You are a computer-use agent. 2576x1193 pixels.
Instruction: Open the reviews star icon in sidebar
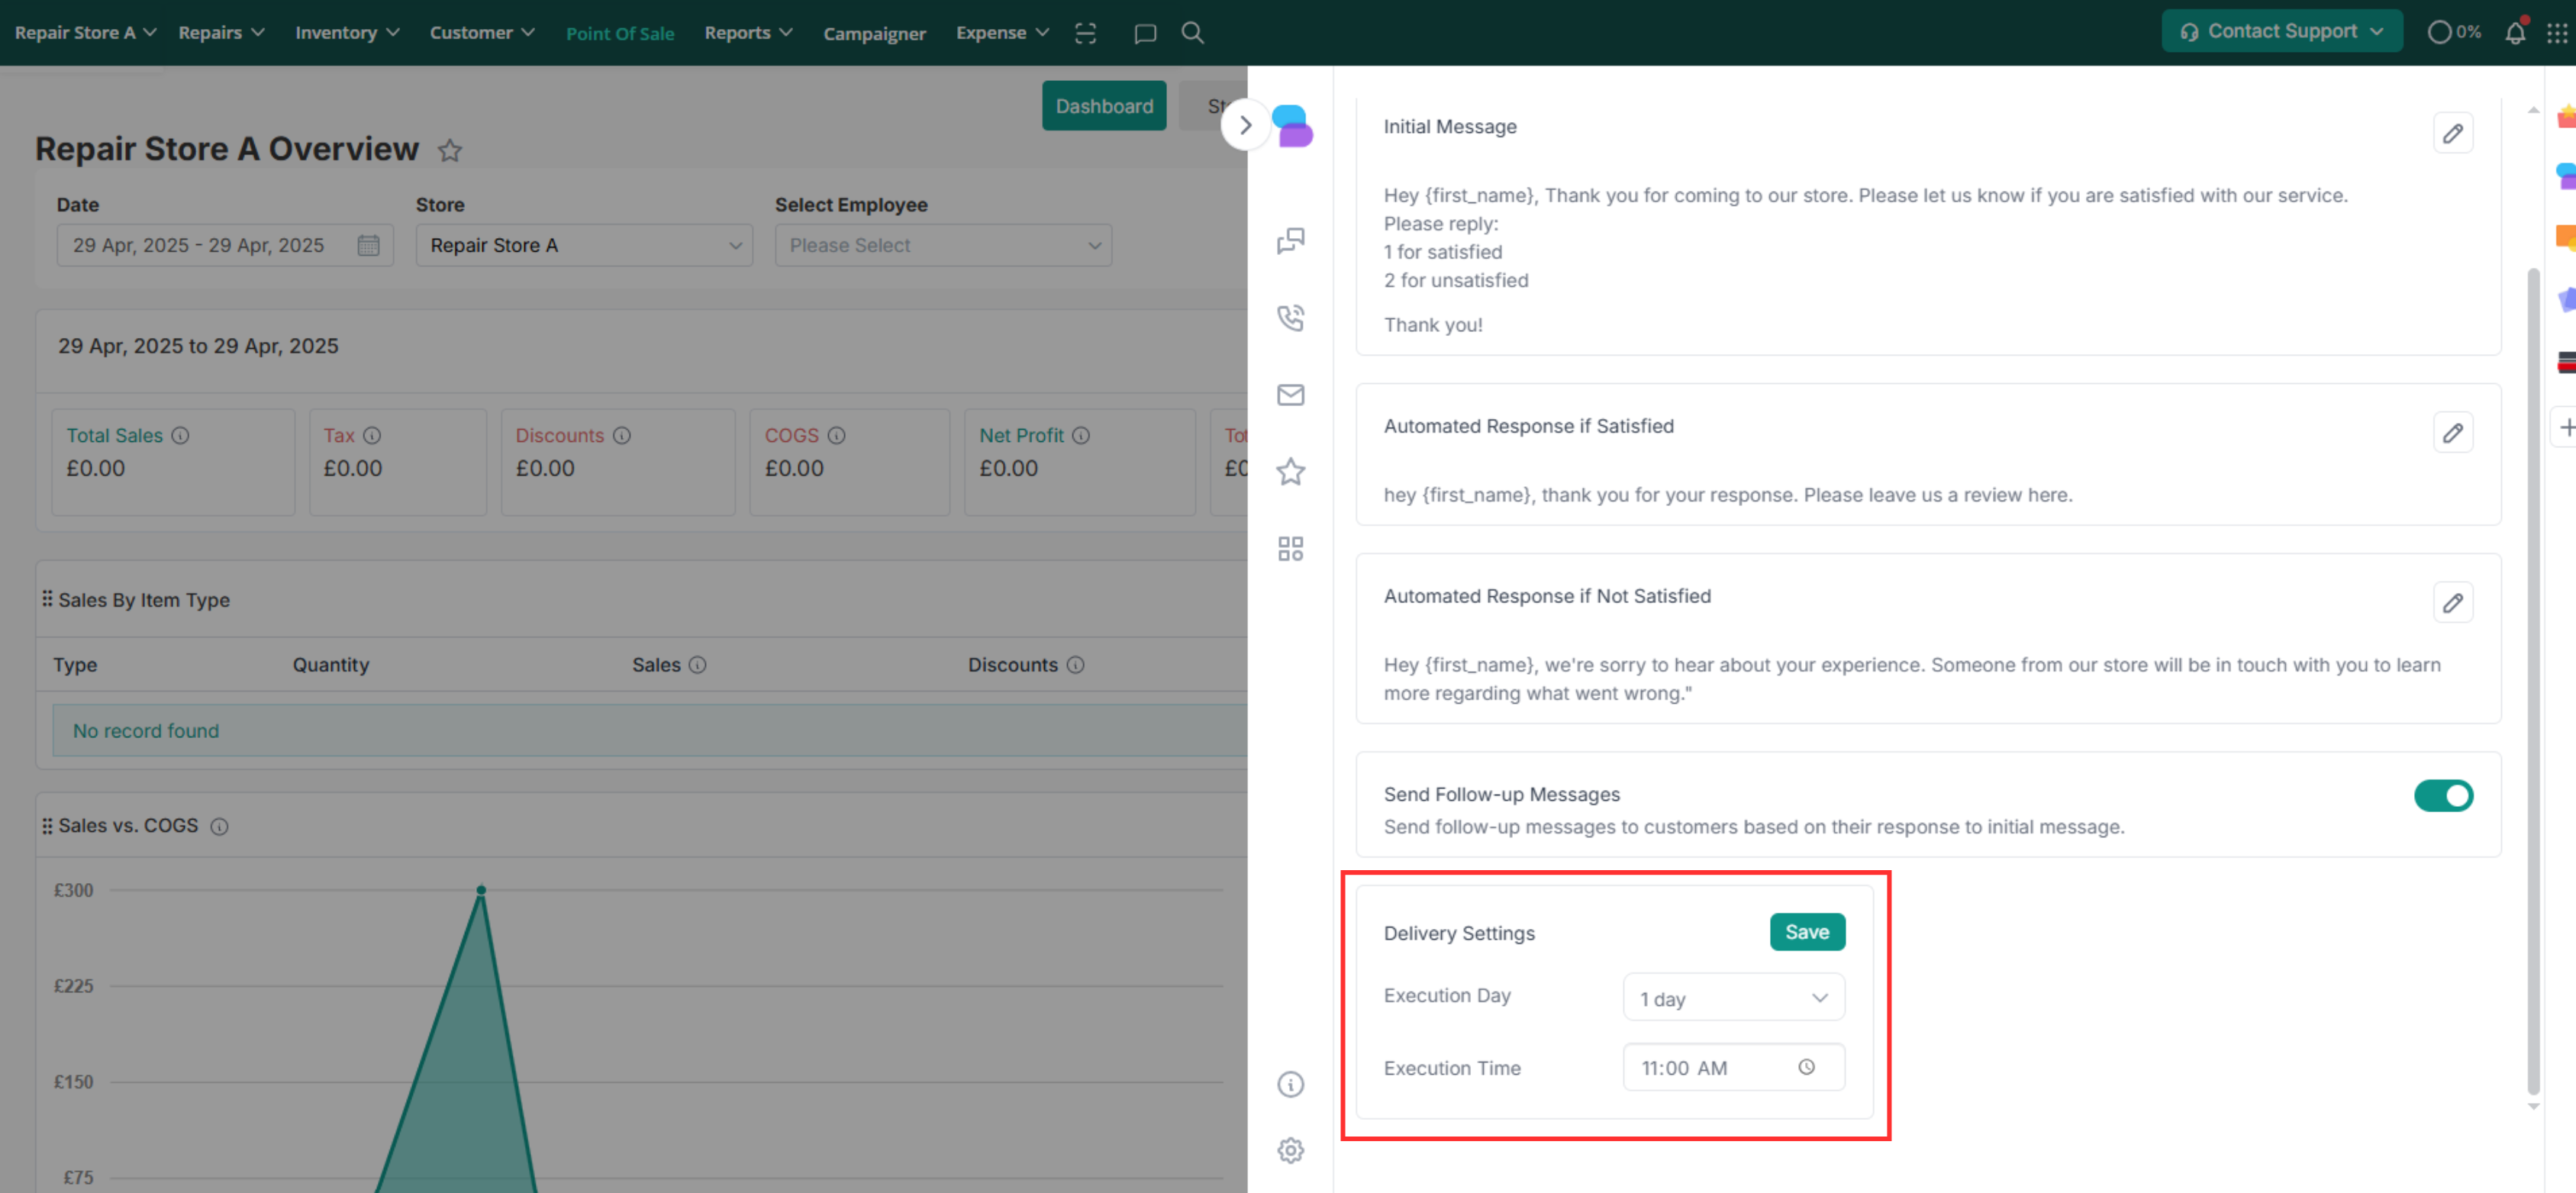coord(1290,472)
